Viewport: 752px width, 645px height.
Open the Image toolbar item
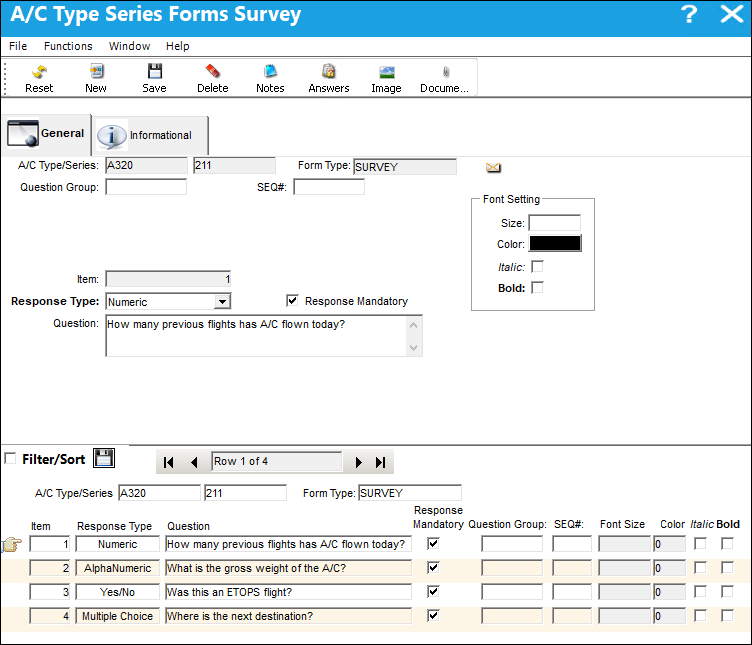click(386, 78)
